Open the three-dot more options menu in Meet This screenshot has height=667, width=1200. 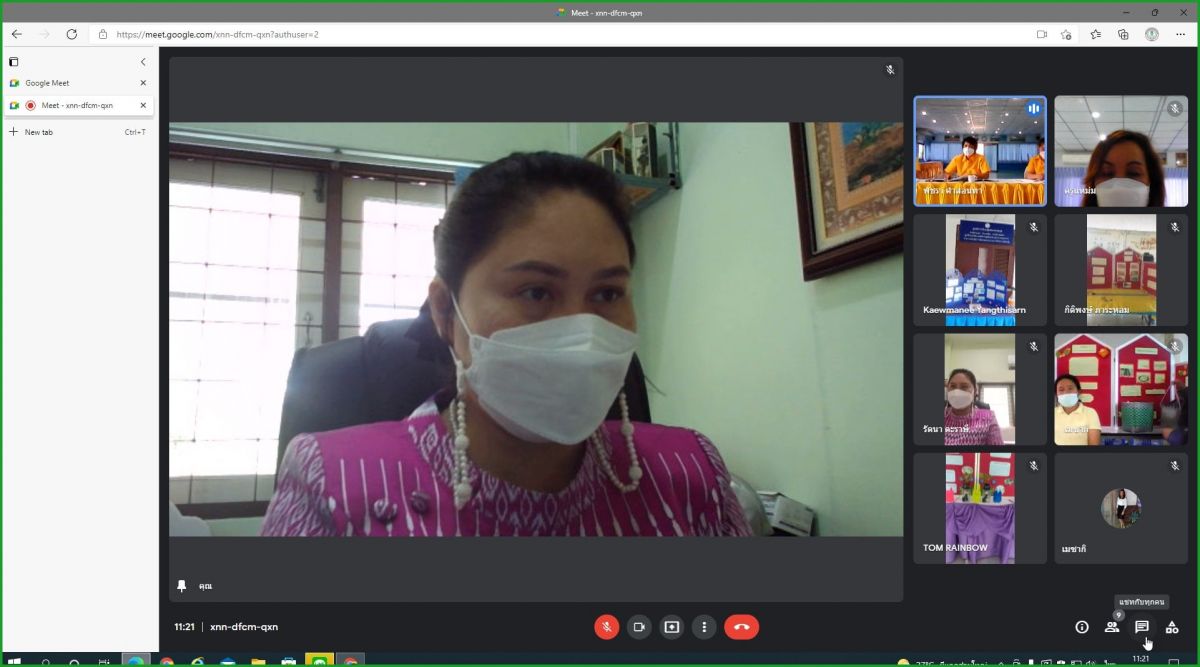(704, 627)
